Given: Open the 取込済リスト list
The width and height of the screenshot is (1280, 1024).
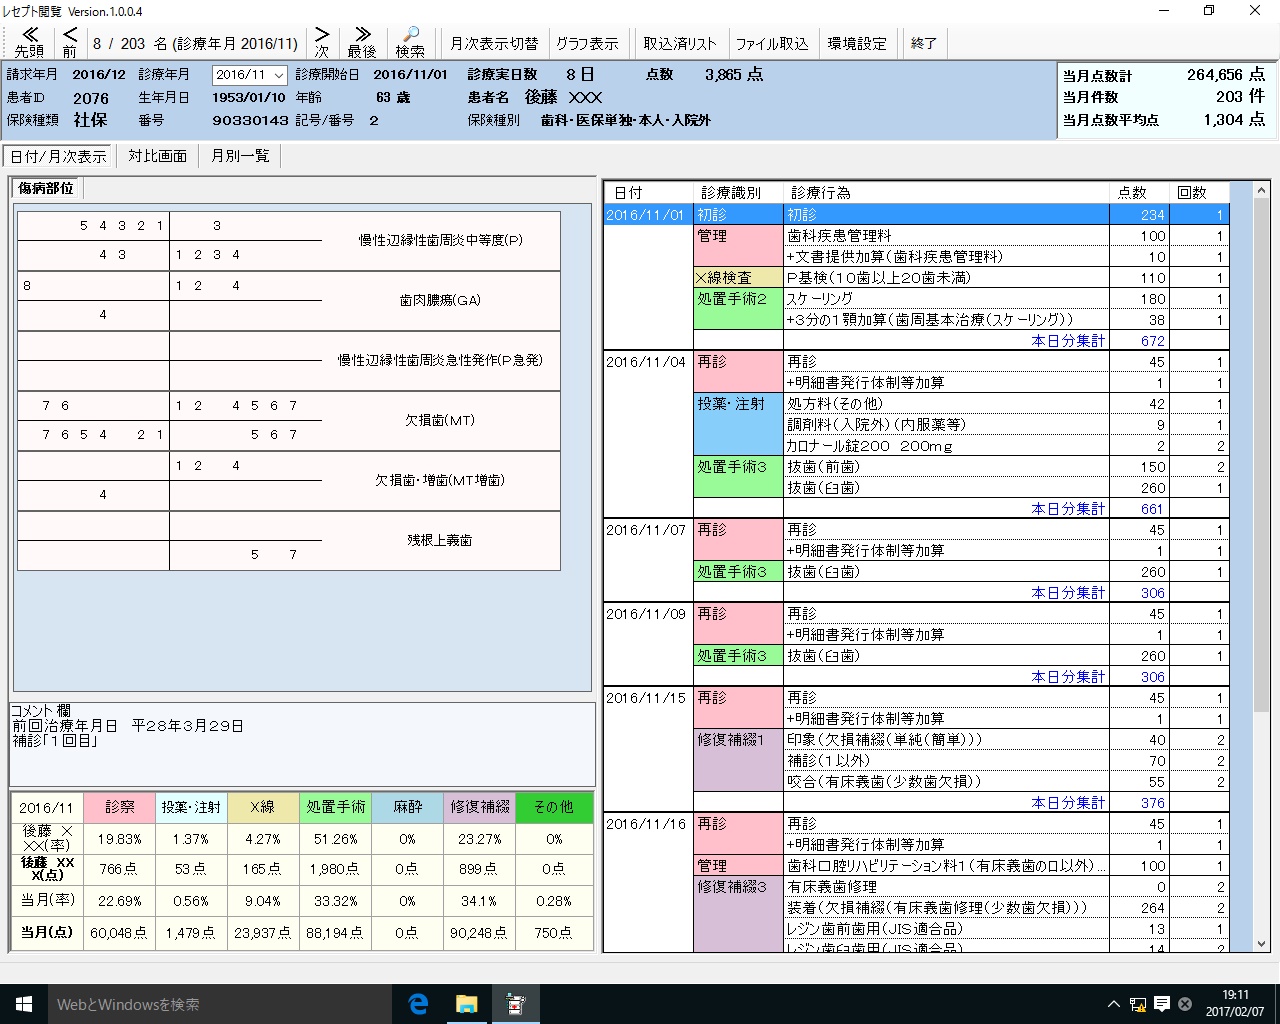Looking at the screenshot, I should click(680, 43).
